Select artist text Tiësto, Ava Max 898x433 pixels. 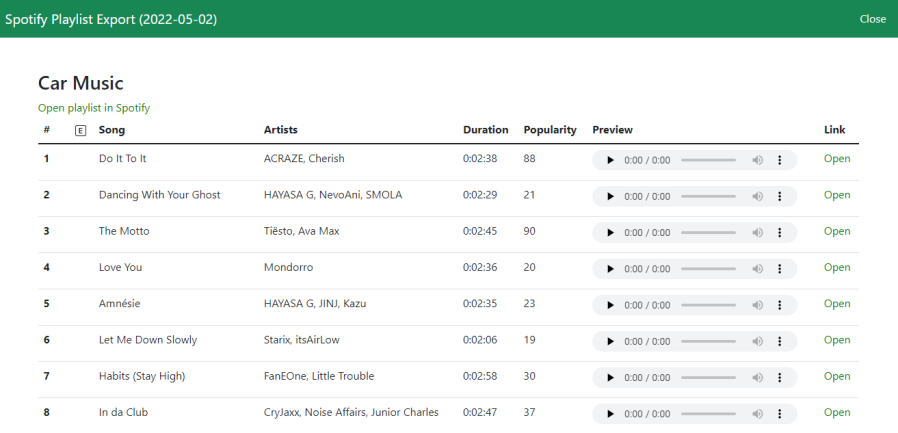click(301, 231)
